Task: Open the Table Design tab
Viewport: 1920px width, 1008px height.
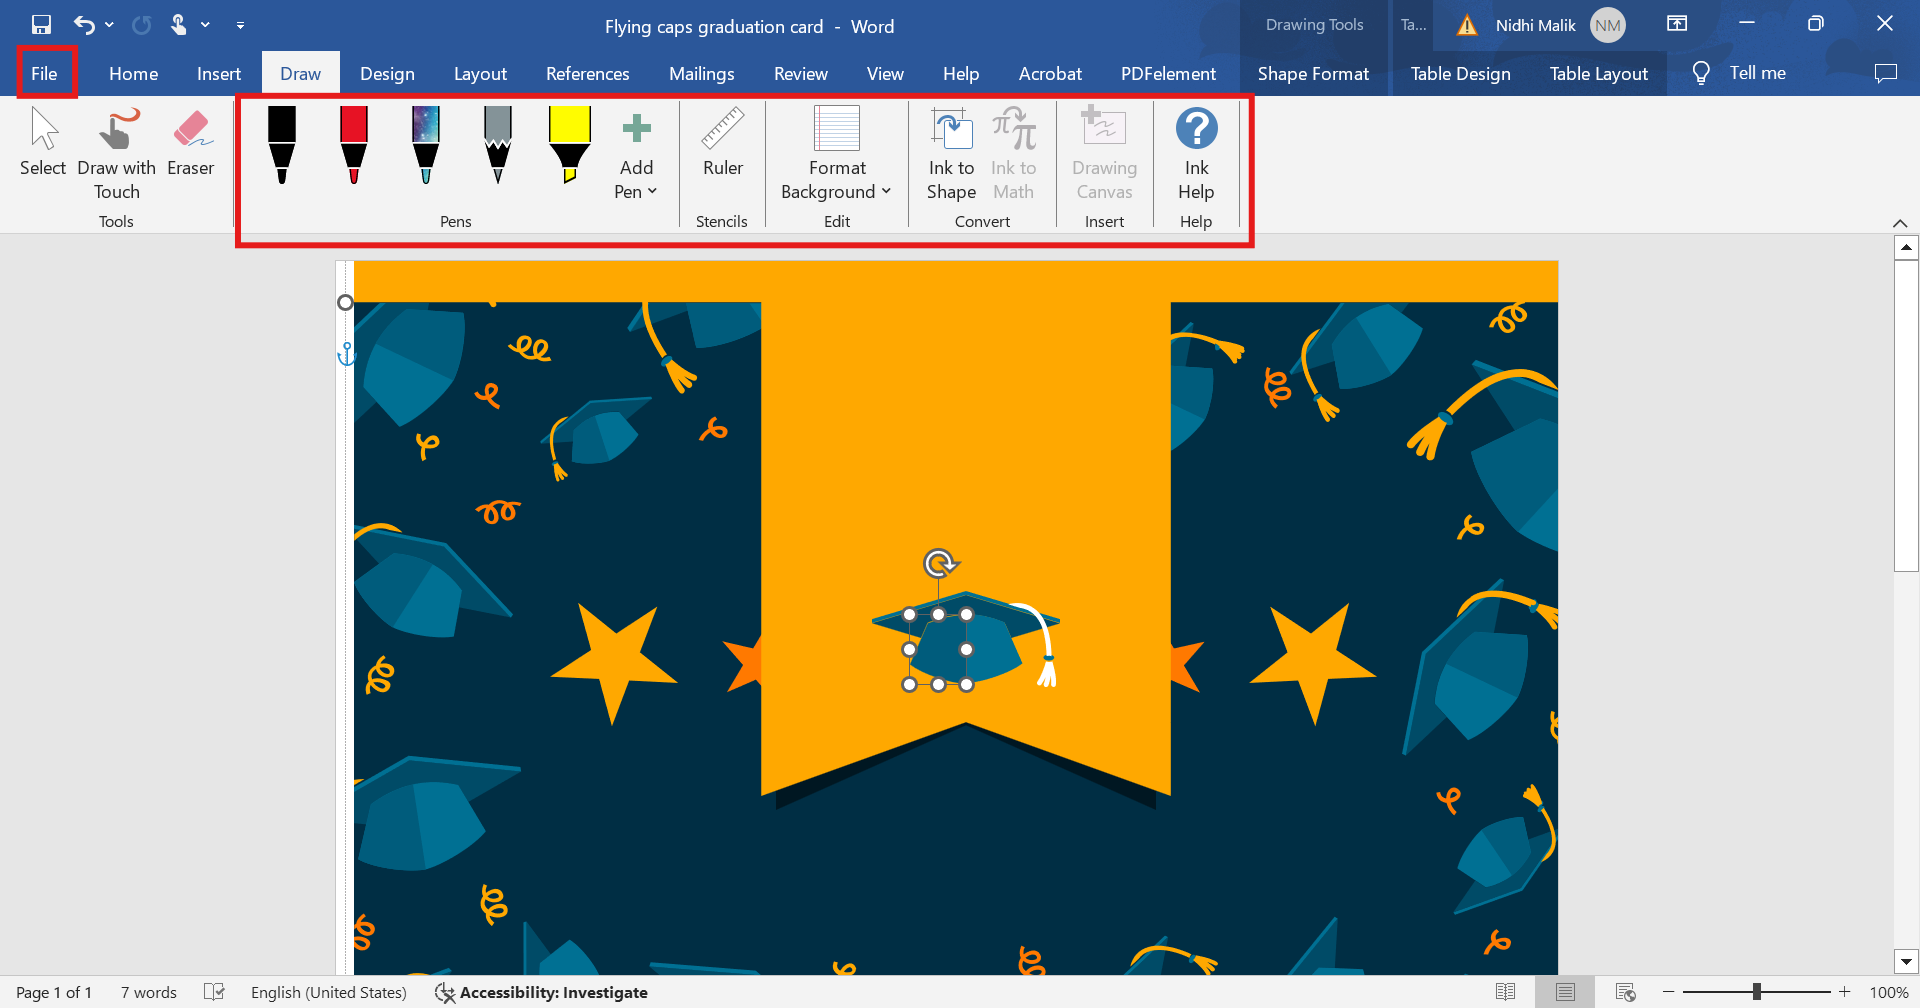Action: pos(1461,73)
